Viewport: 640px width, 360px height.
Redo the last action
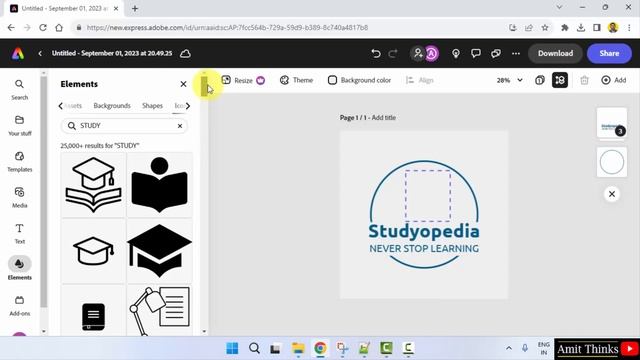[393, 53]
